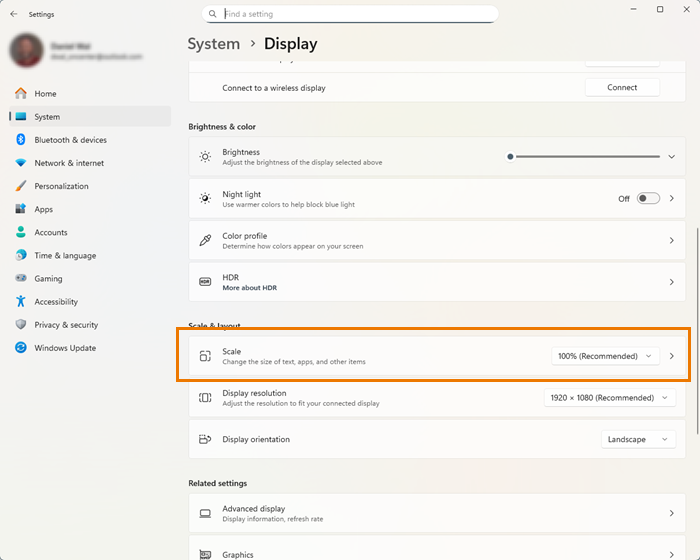Click the Apps label in sidebar
This screenshot has height=560, width=700.
(x=44, y=209)
